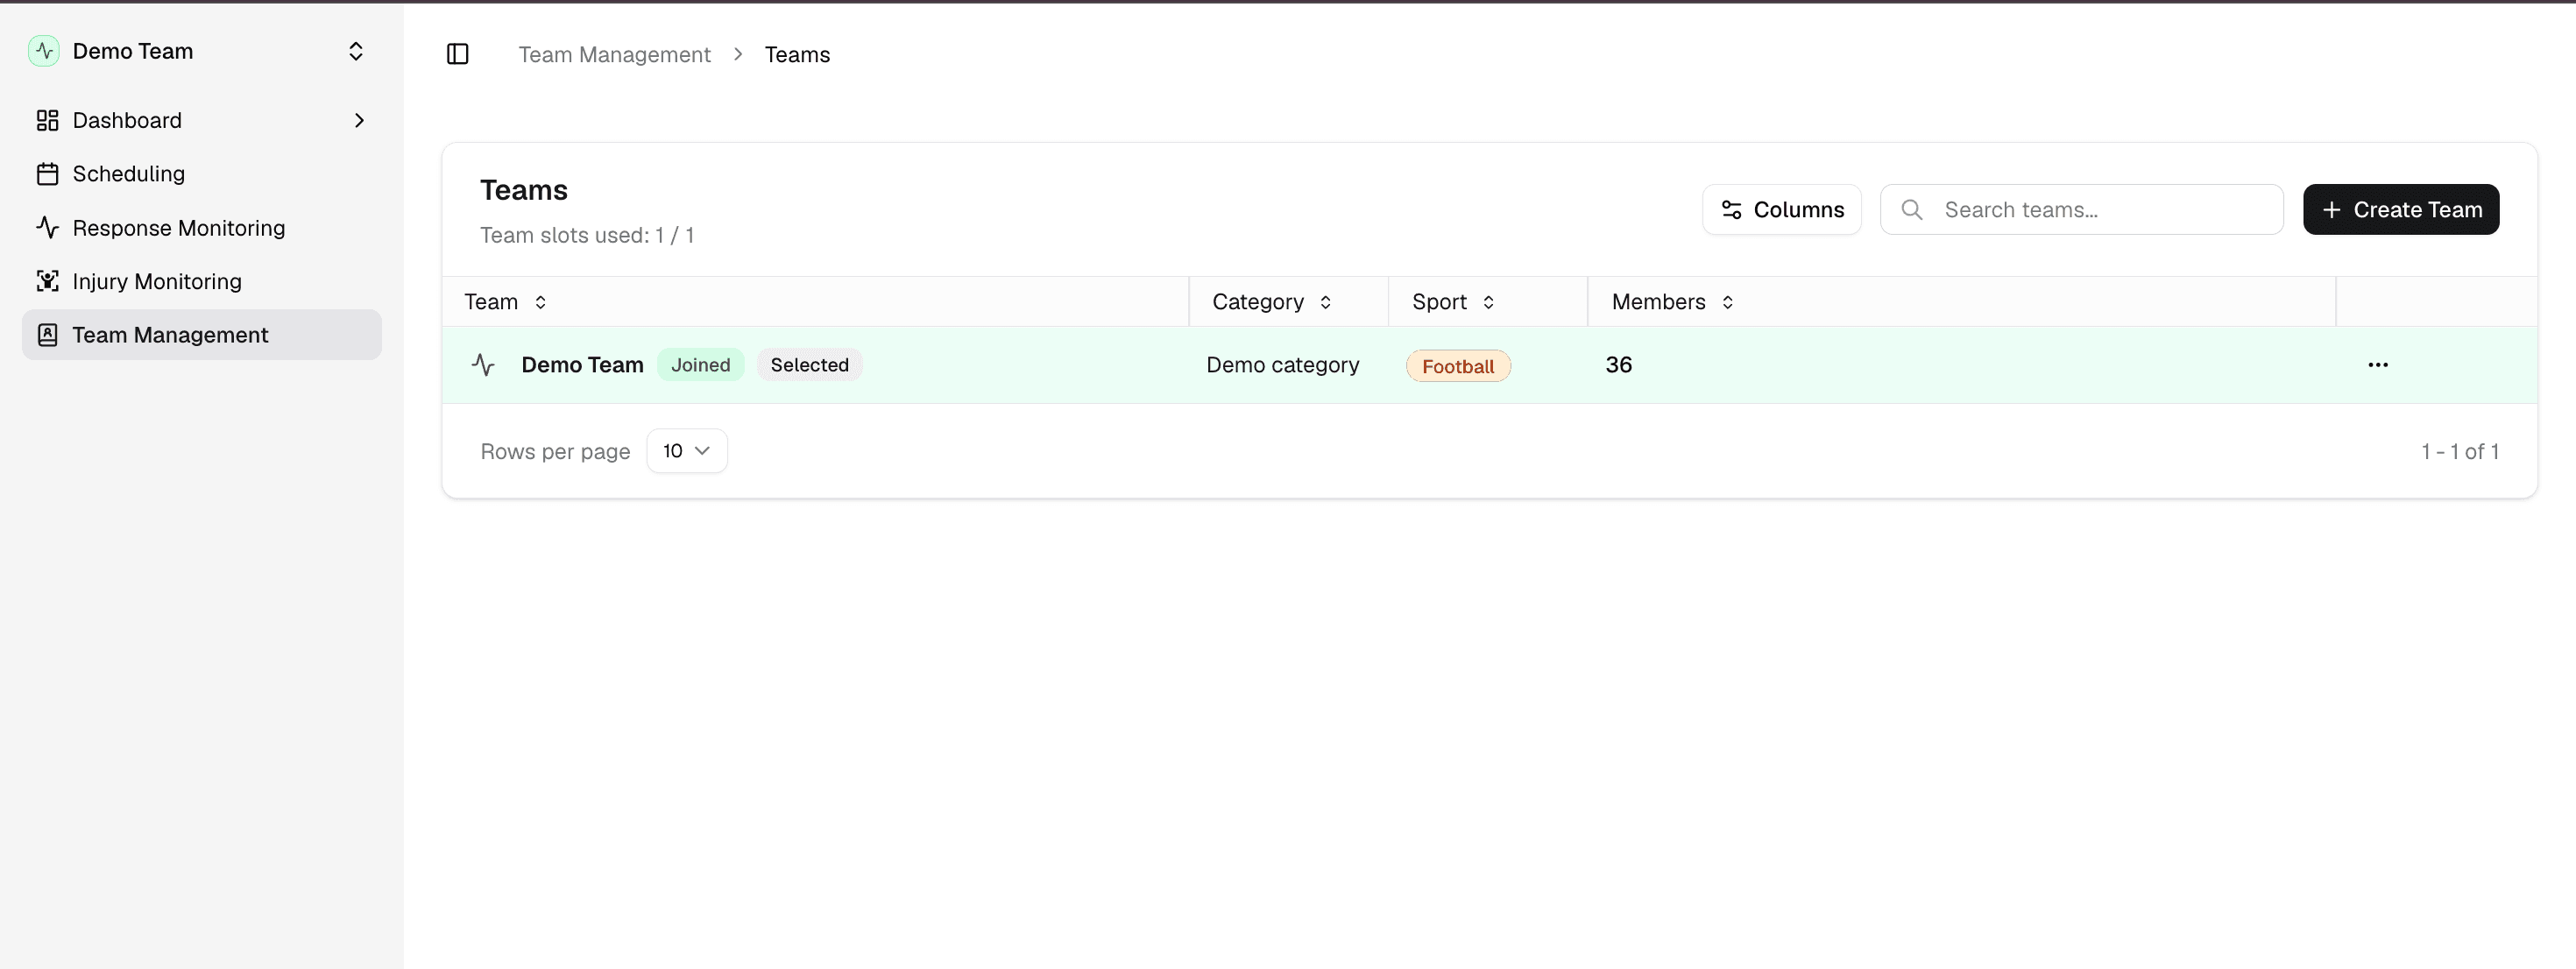Open the Rows per page dropdown

tap(686, 451)
